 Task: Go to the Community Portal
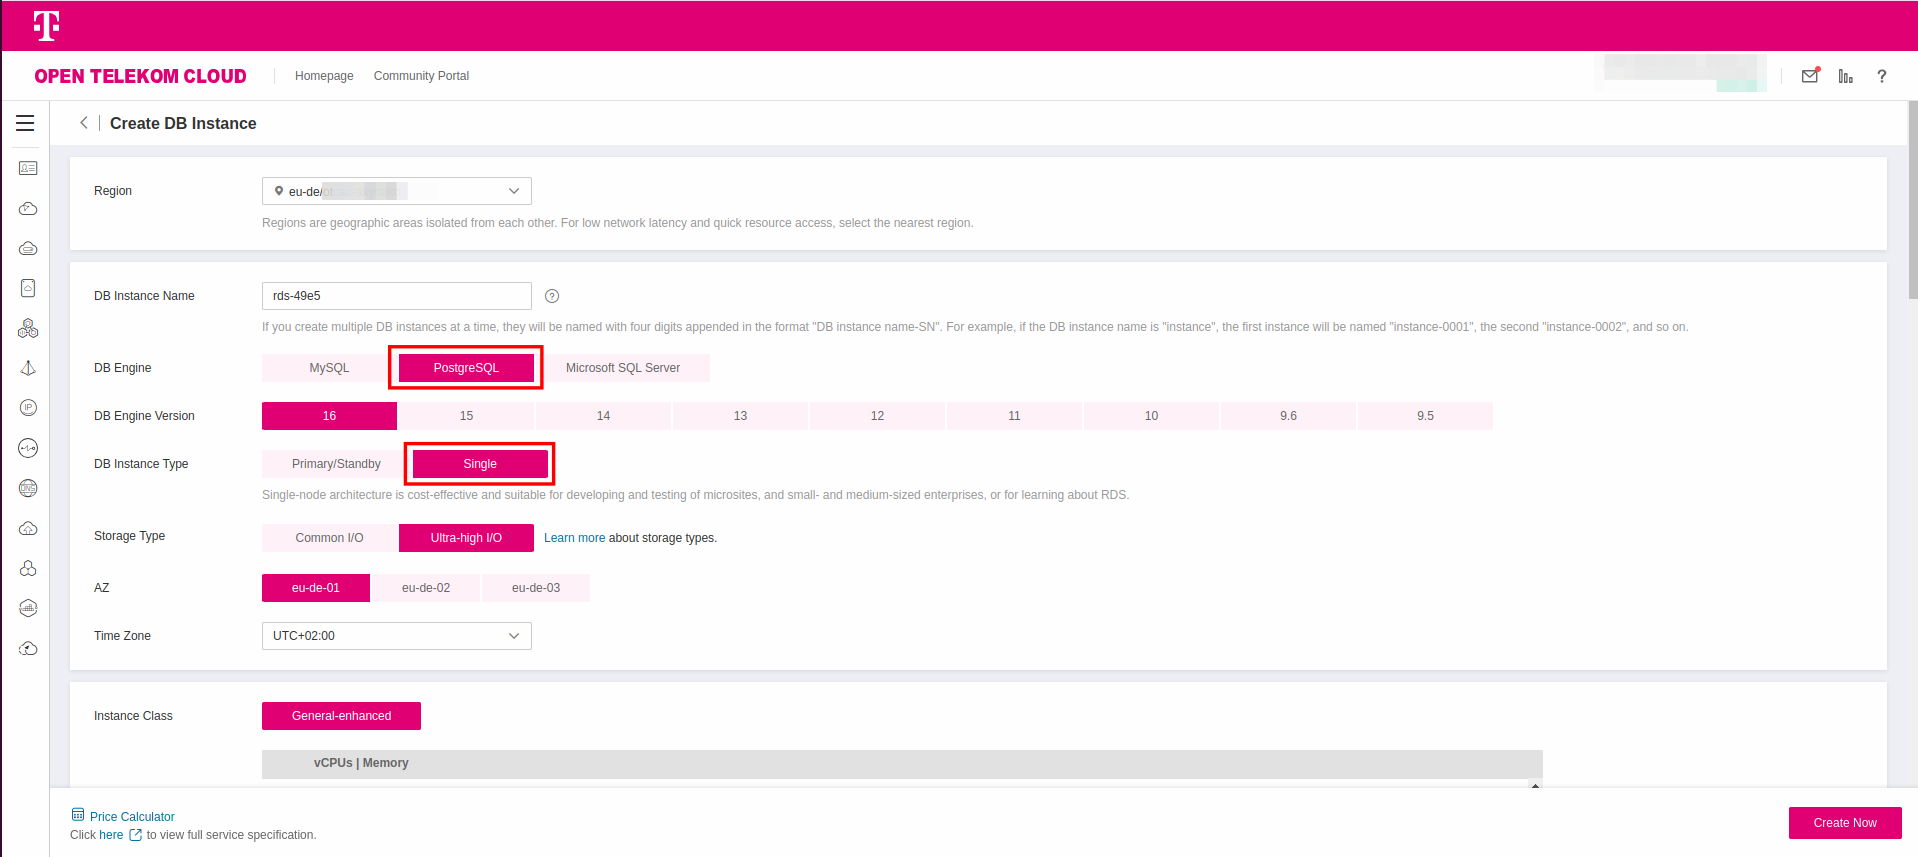(x=421, y=76)
